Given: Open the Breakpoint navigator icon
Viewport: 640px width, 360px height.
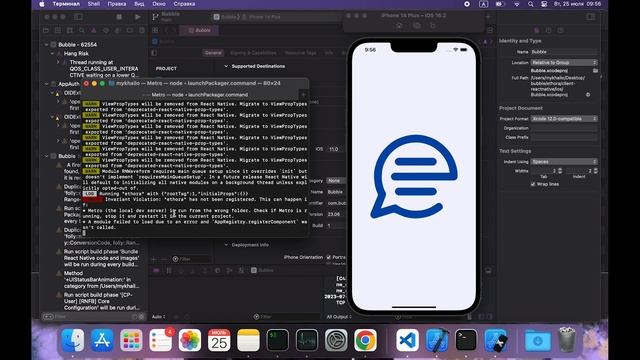Looking at the screenshot, I should click(x=130, y=31).
